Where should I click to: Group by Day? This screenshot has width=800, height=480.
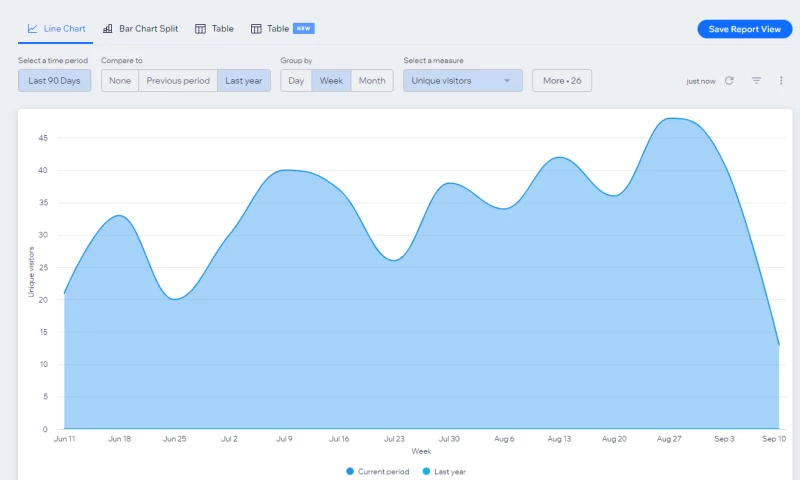coord(296,81)
